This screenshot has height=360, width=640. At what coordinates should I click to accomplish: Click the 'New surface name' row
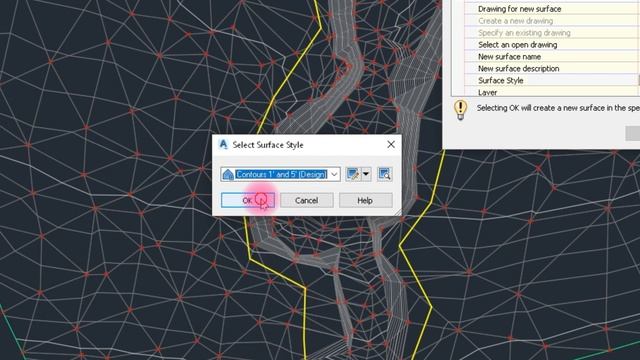(x=552, y=56)
